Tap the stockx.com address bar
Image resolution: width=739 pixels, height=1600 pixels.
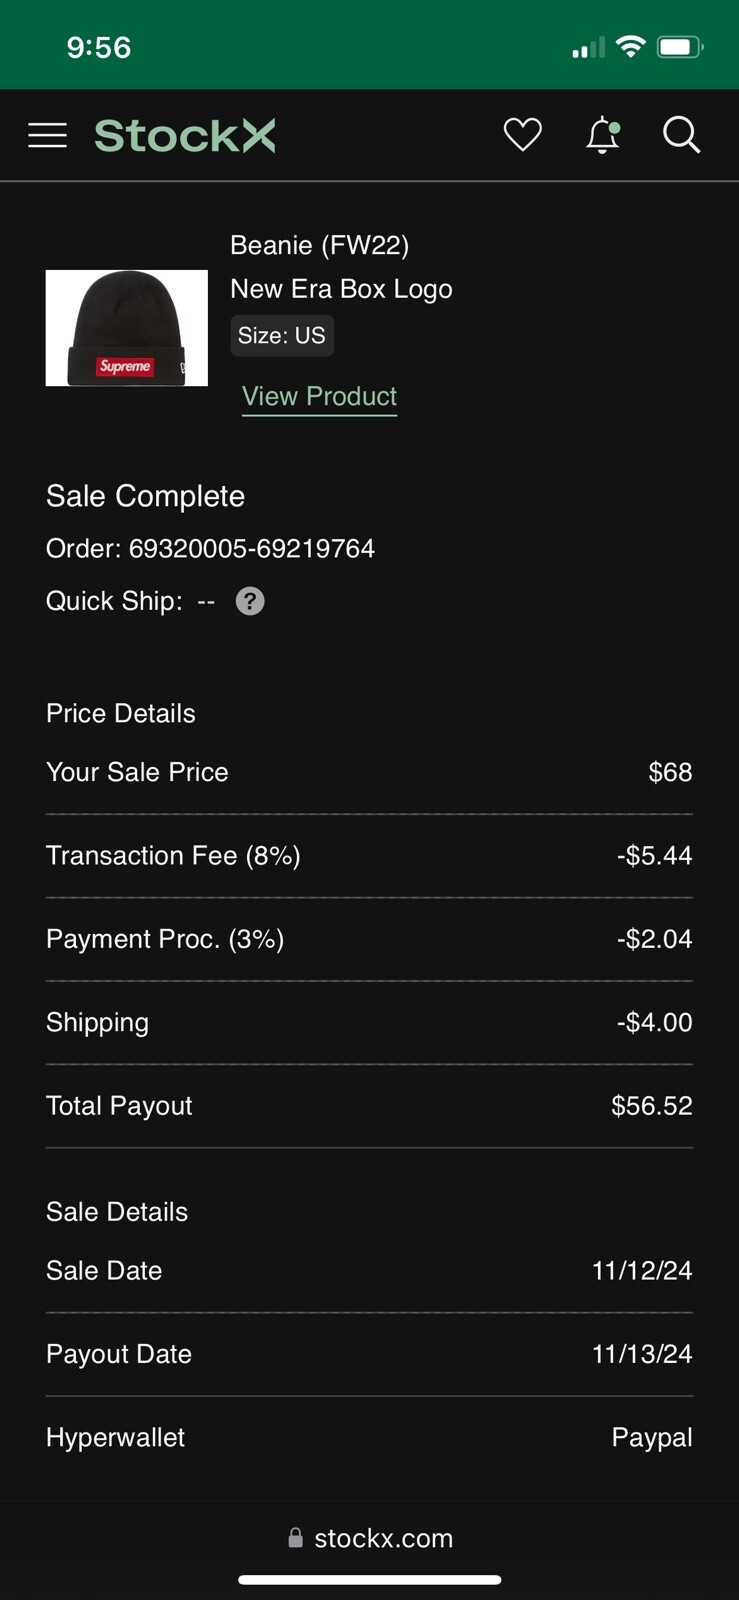[383, 1538]
